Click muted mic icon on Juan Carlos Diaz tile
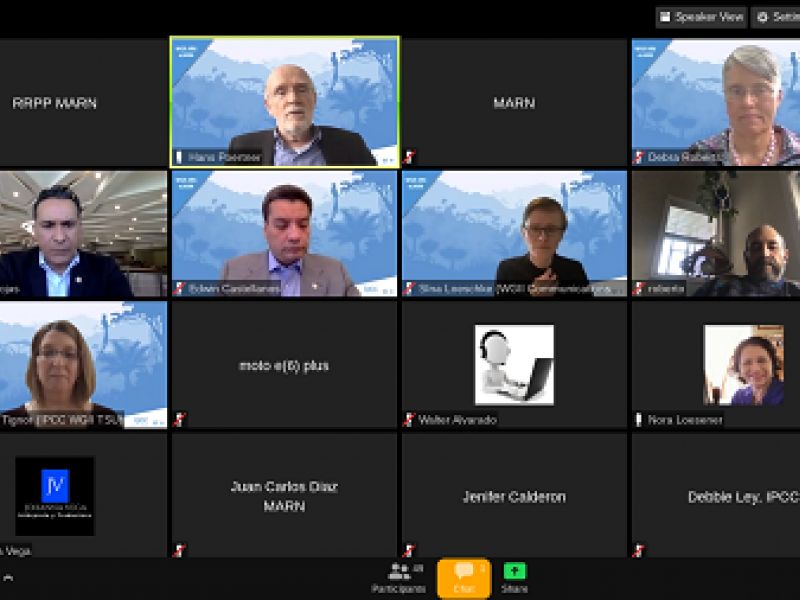 [179, 551]
